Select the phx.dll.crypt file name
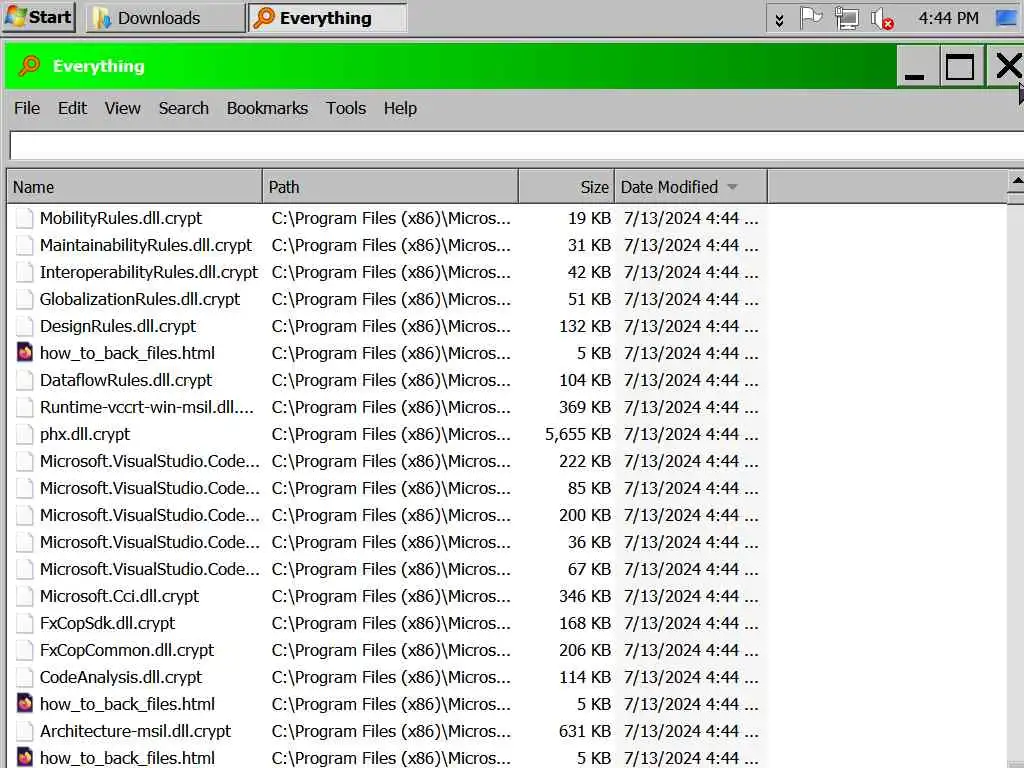 pyautogui.click(x=85, y=434)
